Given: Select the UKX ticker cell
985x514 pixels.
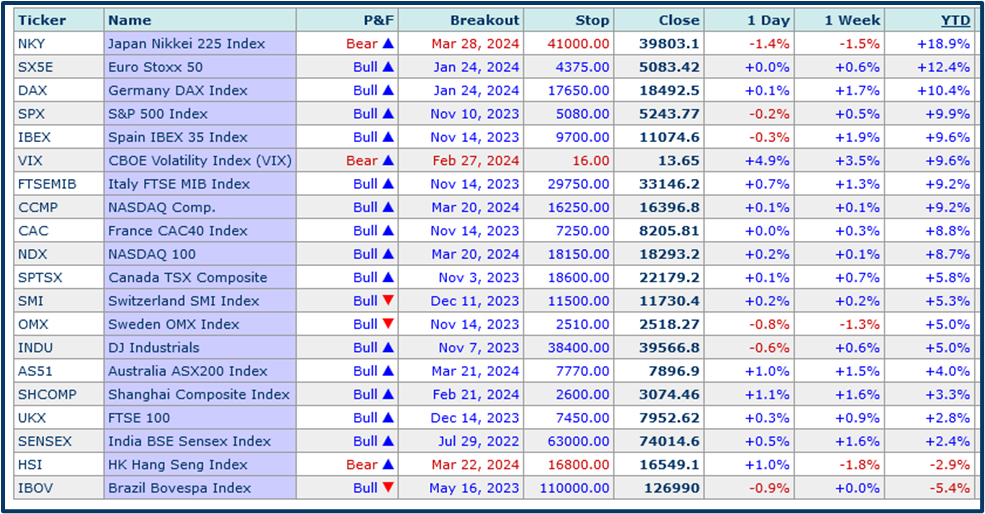Looking at the screenshot, I should pyautogui.click(x=60, y=417).
